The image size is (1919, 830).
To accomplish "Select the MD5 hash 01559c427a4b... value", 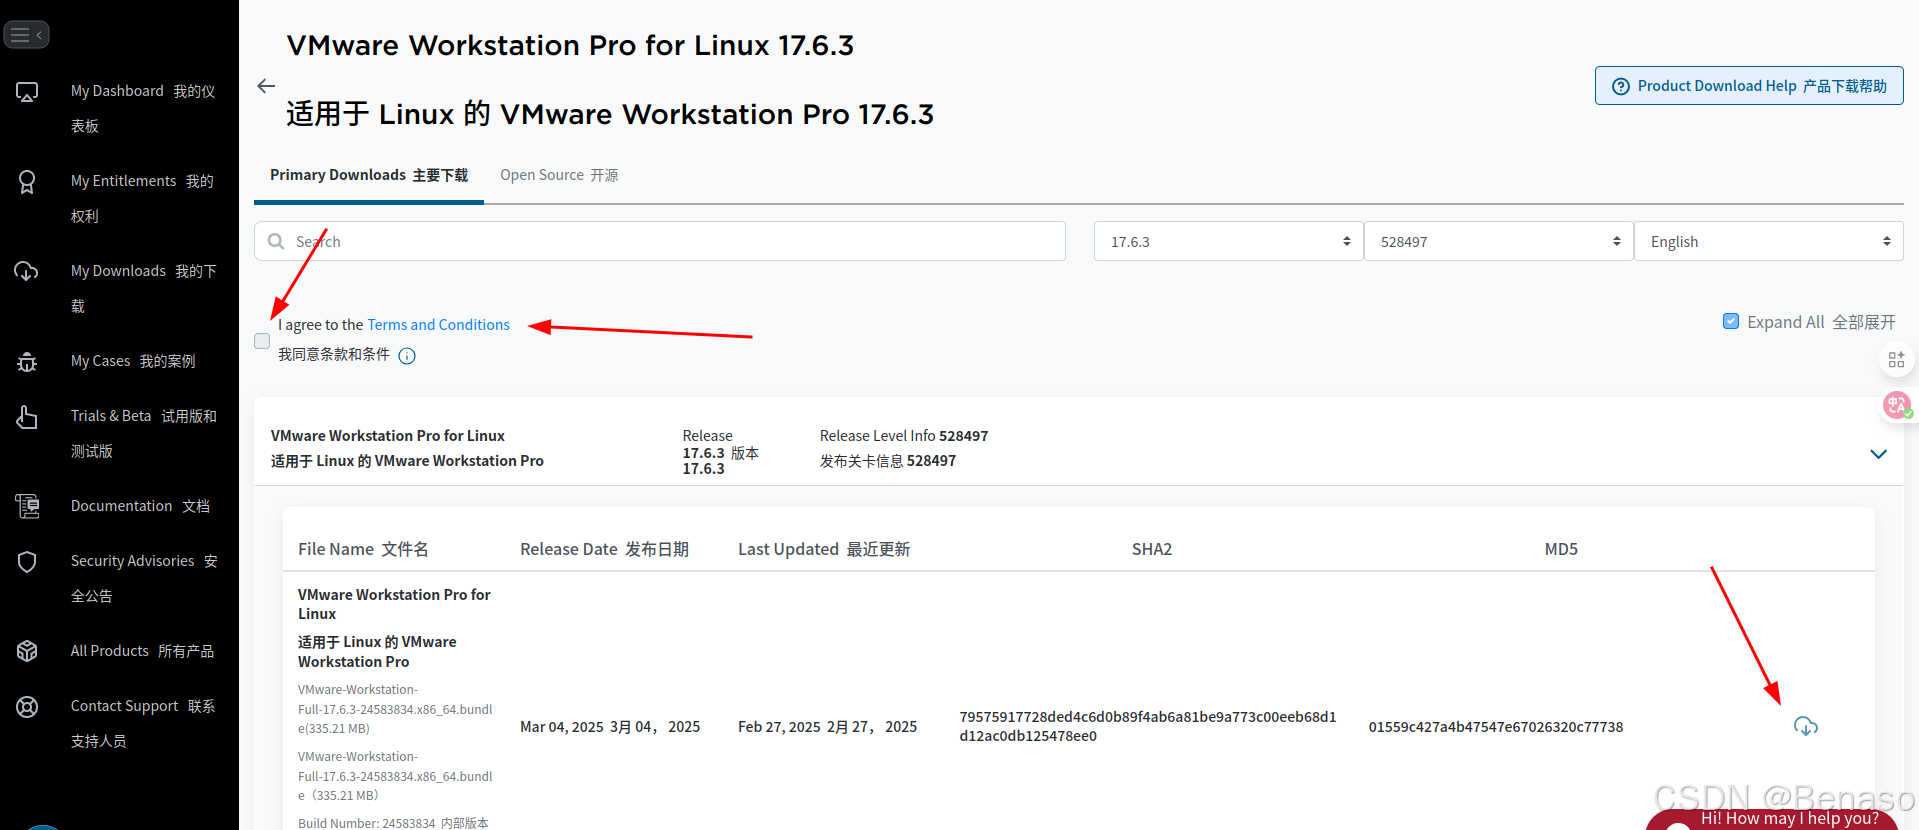I will tap(1496, 727).
